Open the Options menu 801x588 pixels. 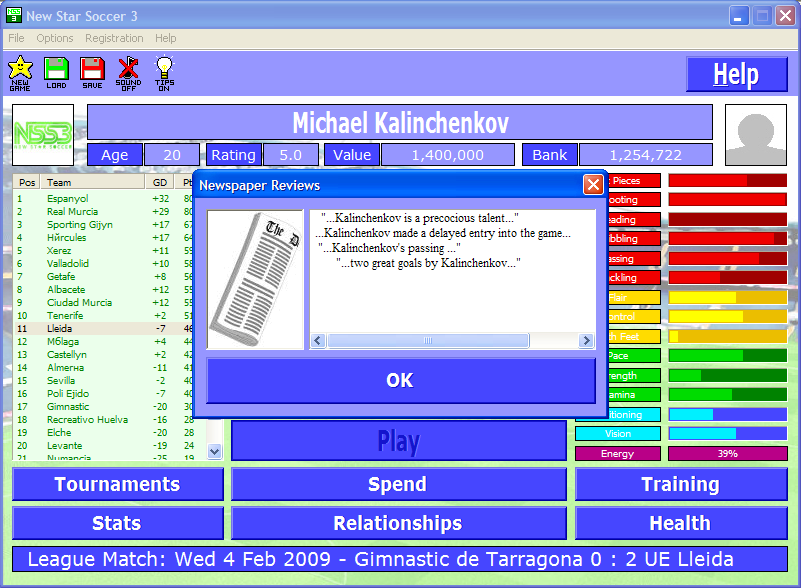(55, 38)
